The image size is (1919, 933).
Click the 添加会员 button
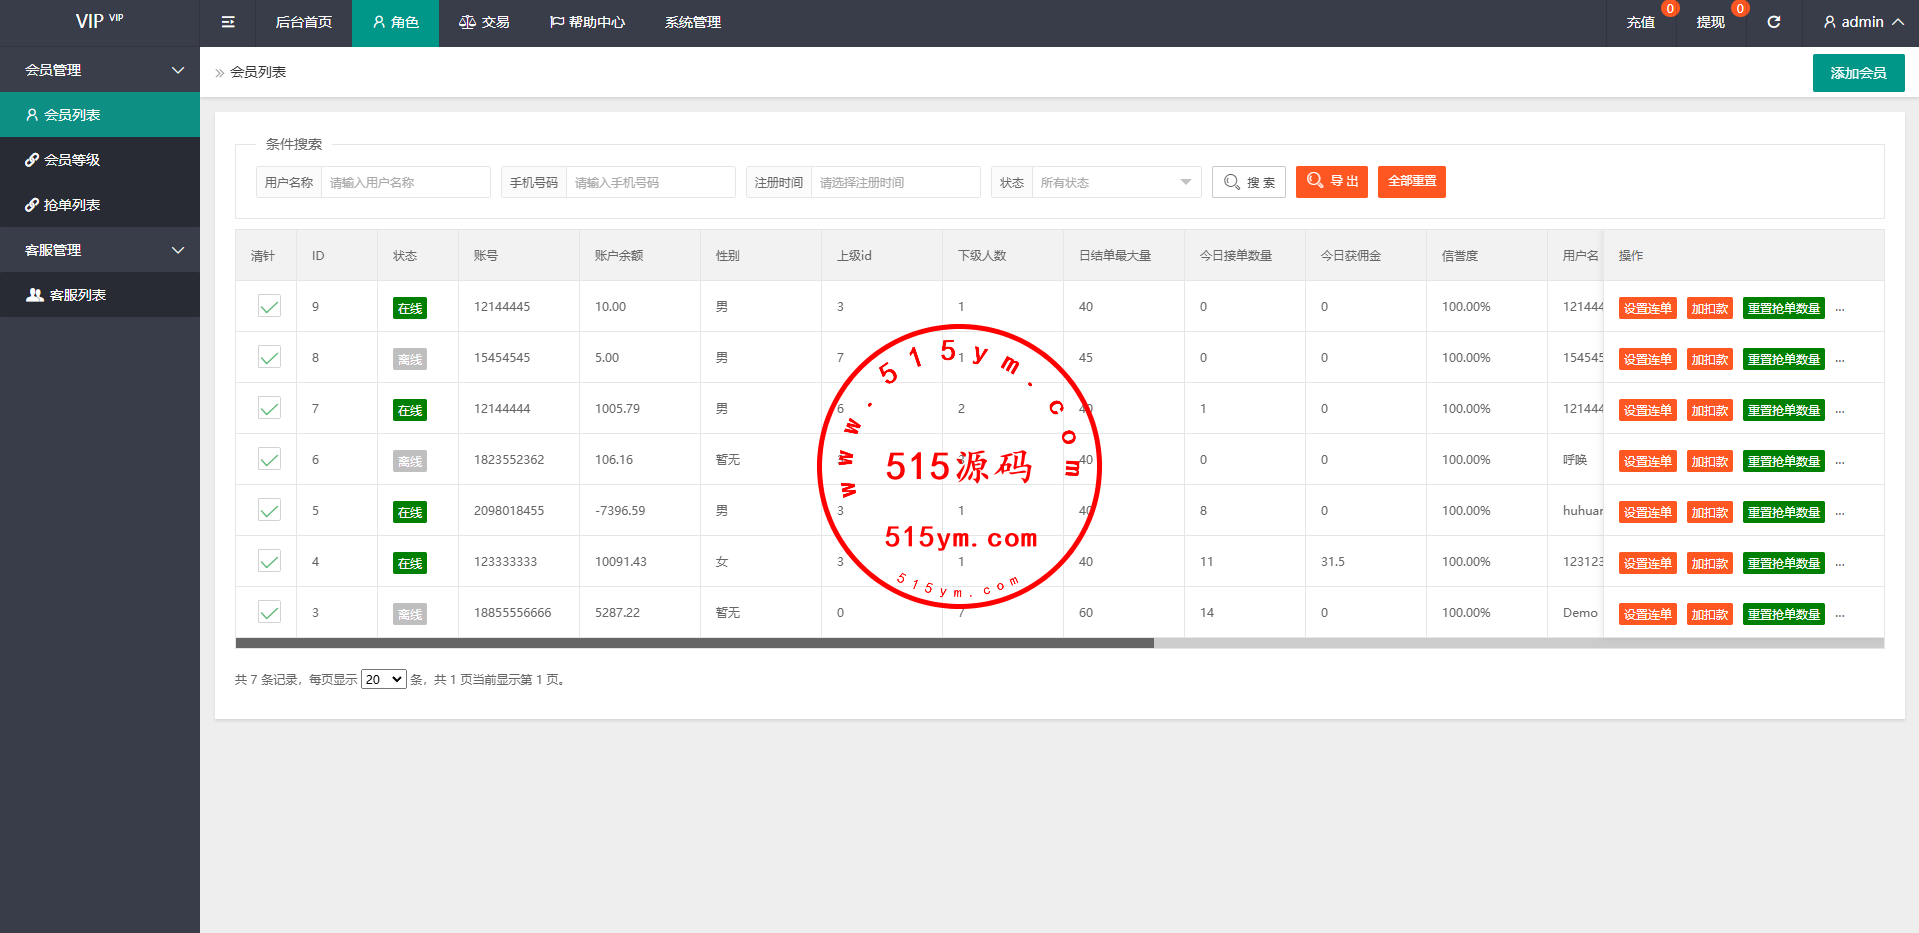click(x=1857, y=73)
